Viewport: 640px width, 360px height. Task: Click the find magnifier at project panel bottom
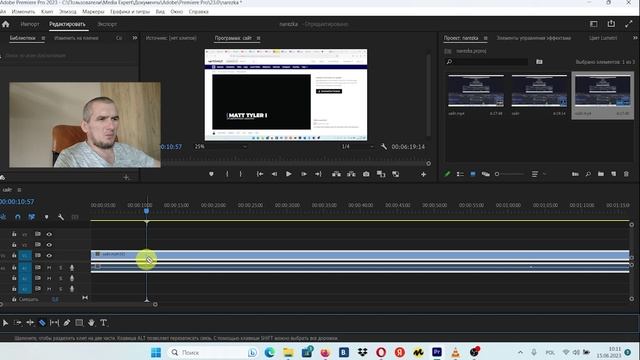click(x=588, y=174)
